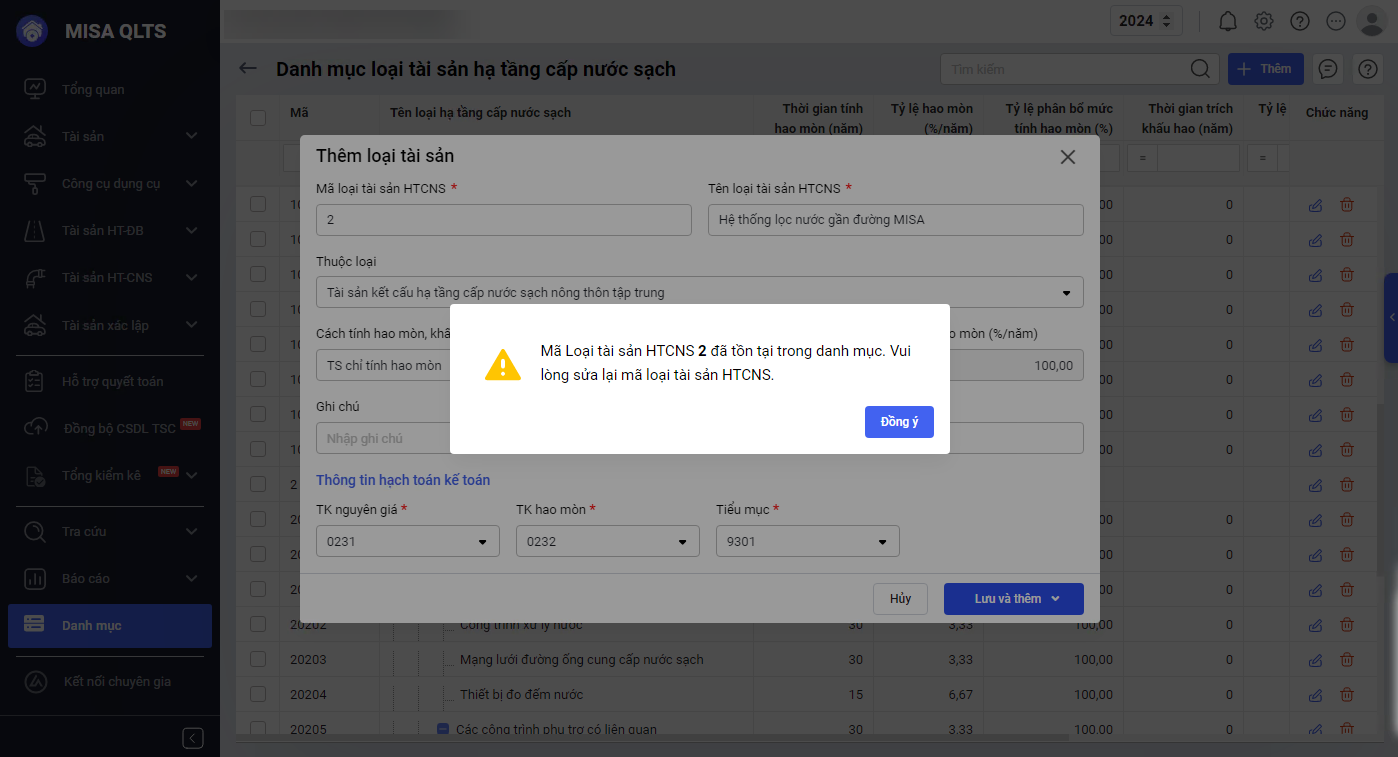Viewport: 1398px width, 757px height.
Task: Click the user avatar icon
Action: click(x=1370, y=21)
